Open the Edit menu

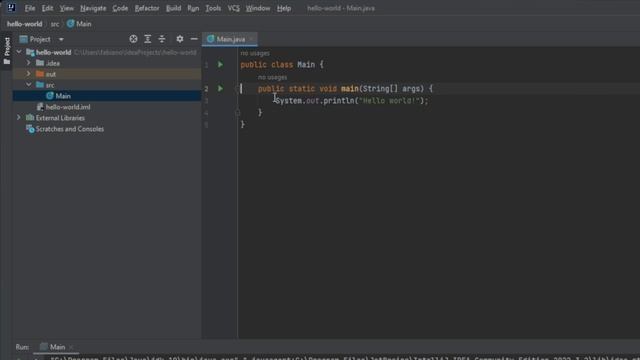click(47, 8)
